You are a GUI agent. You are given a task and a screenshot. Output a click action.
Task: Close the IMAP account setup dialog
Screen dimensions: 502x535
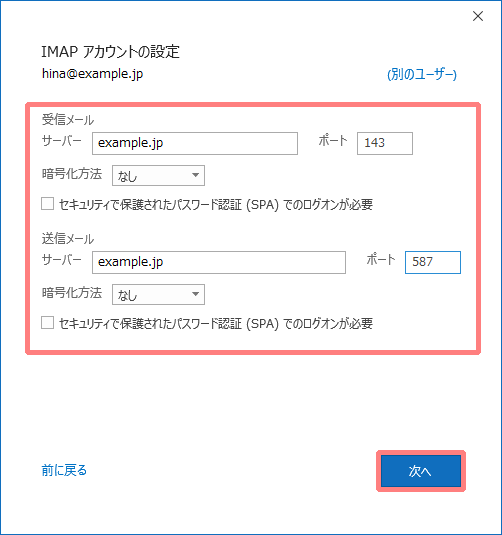(x=478, y=16)
